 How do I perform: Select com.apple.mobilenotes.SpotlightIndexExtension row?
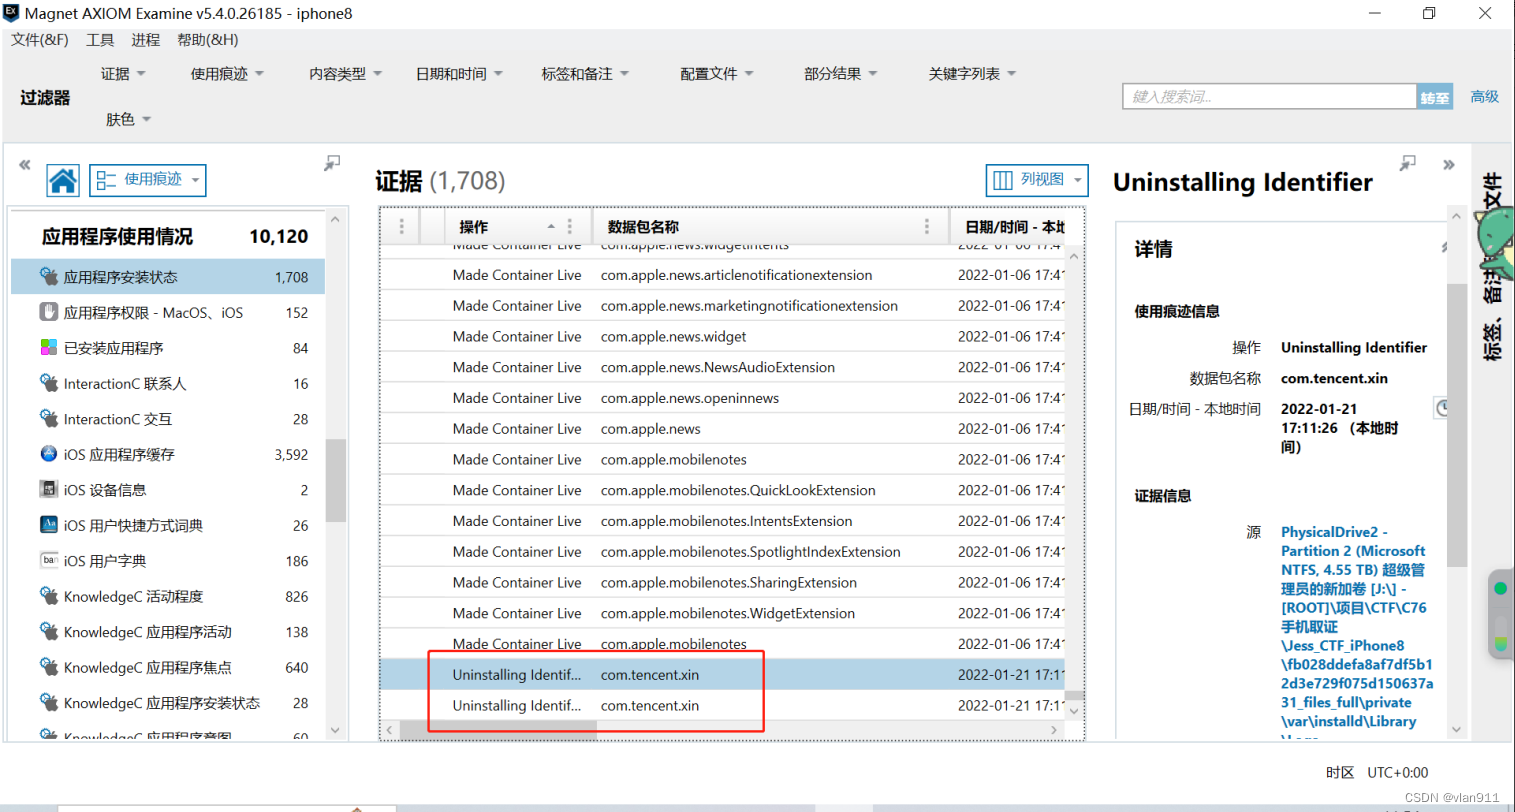click(x=722, y=552)
